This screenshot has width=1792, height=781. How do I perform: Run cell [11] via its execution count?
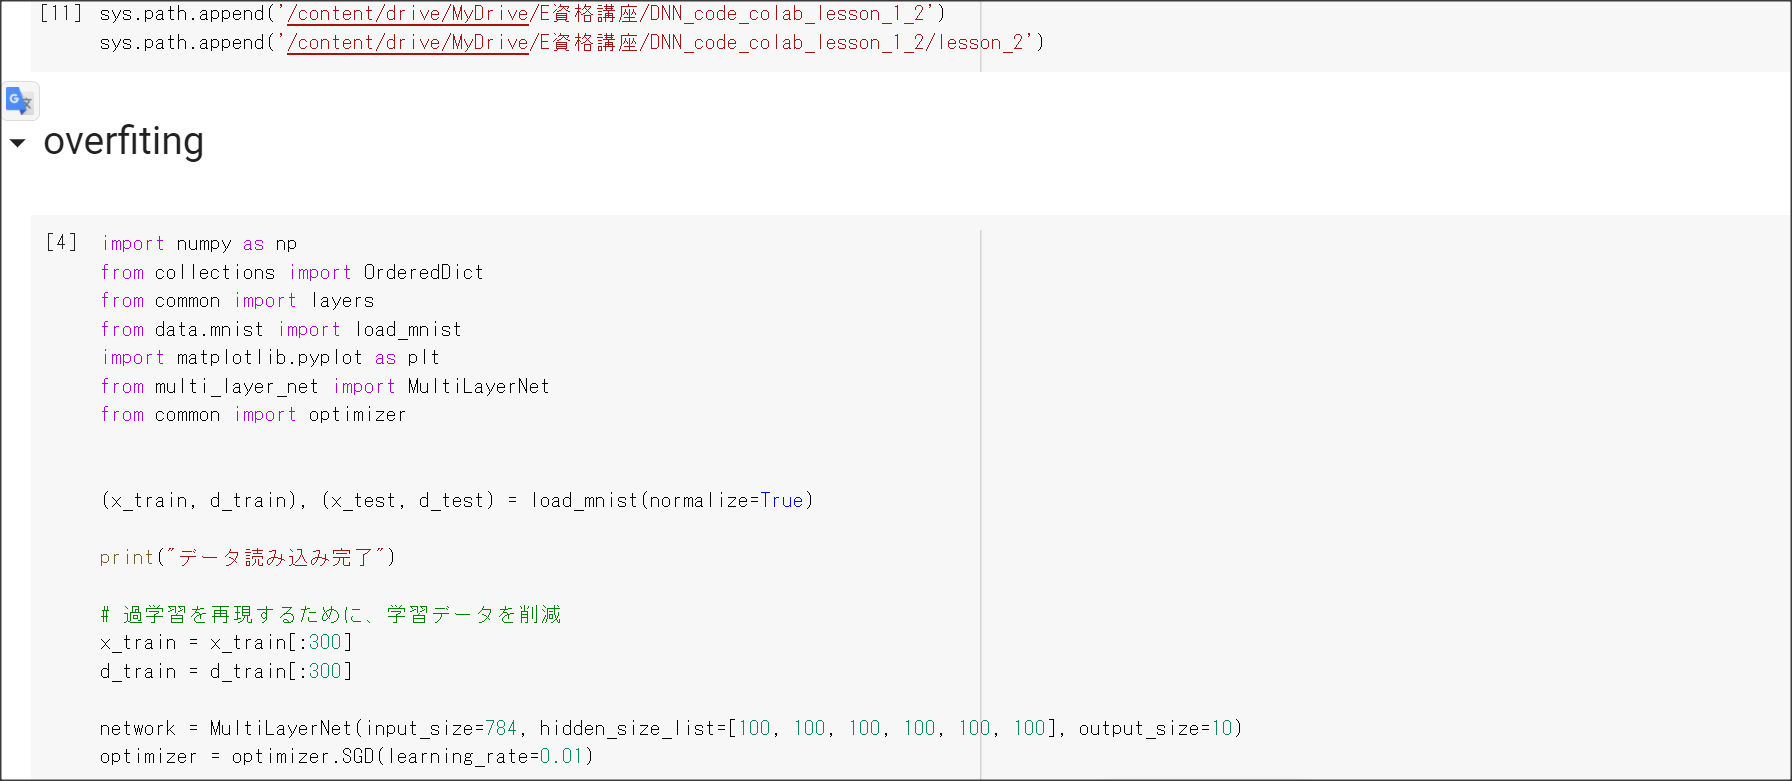pyautogui.click(x=61, y=14)
